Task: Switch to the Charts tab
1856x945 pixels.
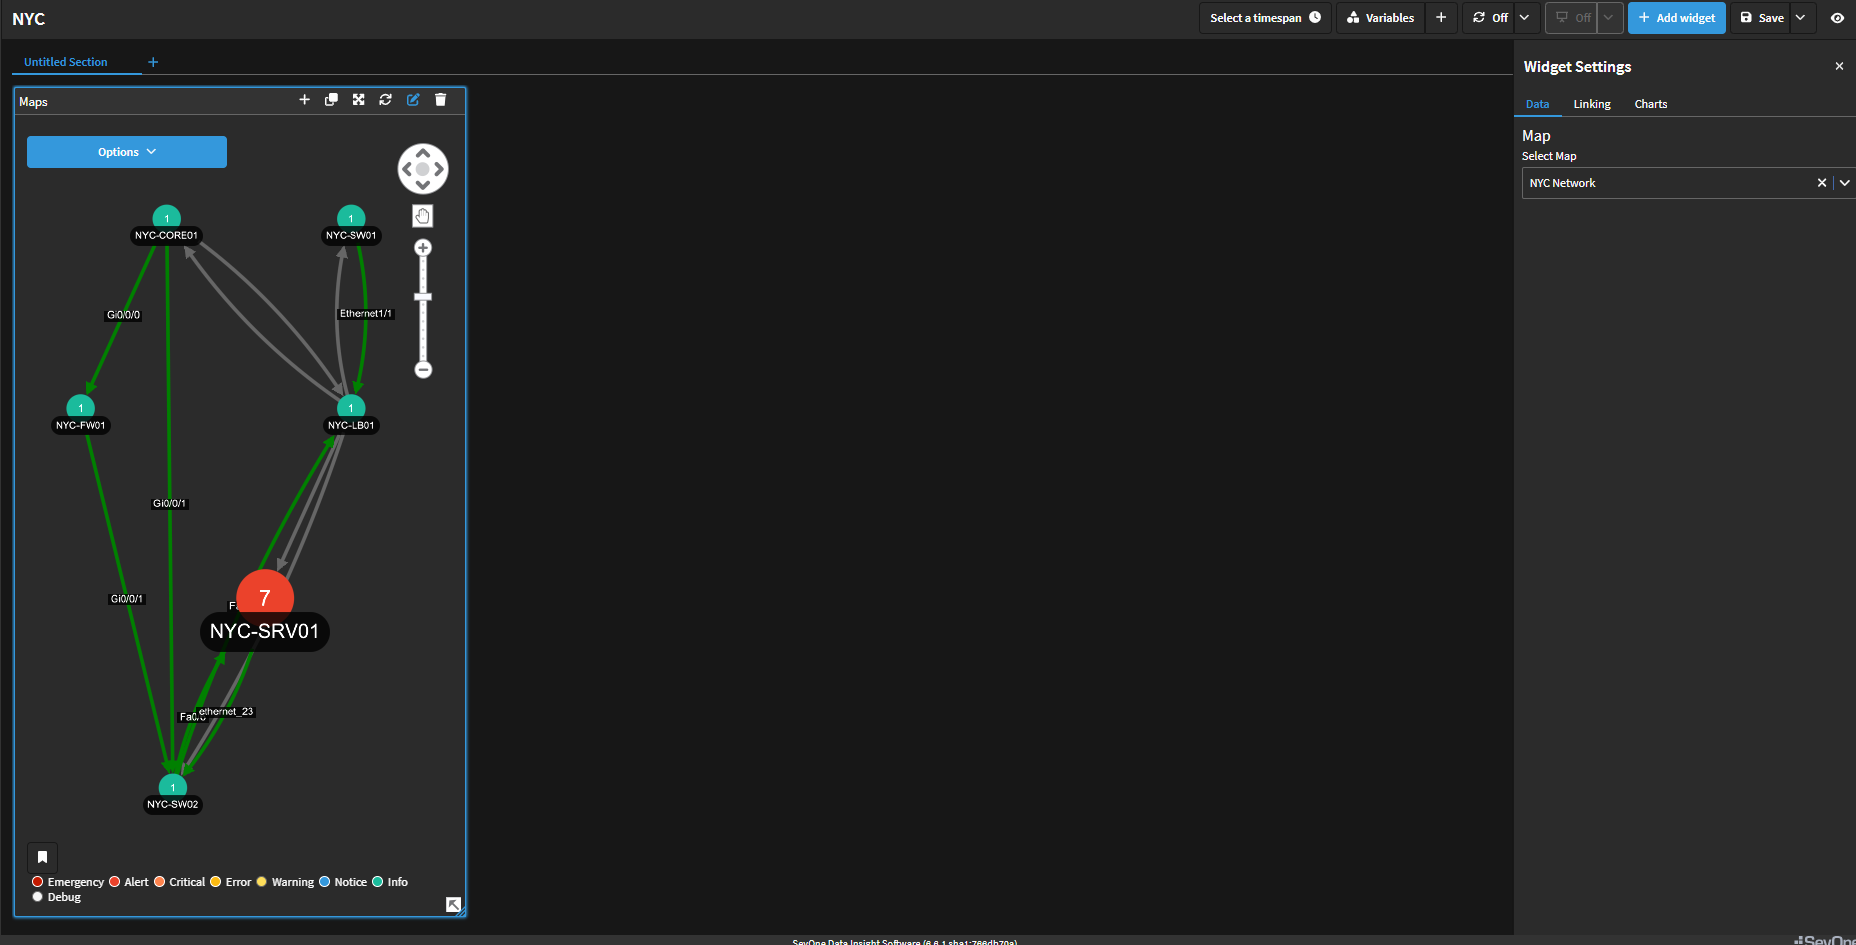Action: click(1650, 104)
